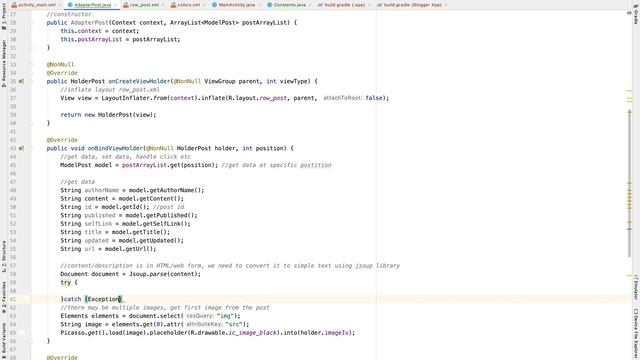Image resolution: width=640 pixels, height=360 pixels.
Task: Open the Device File Explorer panel
Action: point(636,334)
